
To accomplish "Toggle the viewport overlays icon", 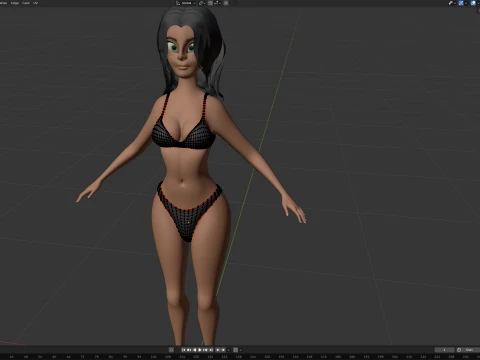I will (473, 3).
